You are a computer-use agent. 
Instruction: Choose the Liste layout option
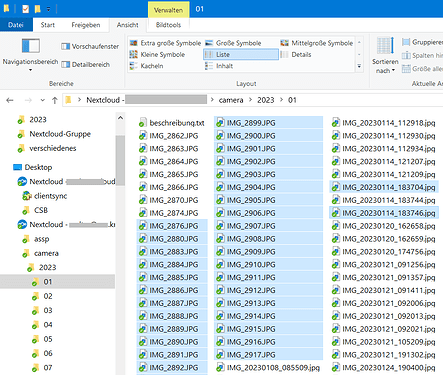241,54
